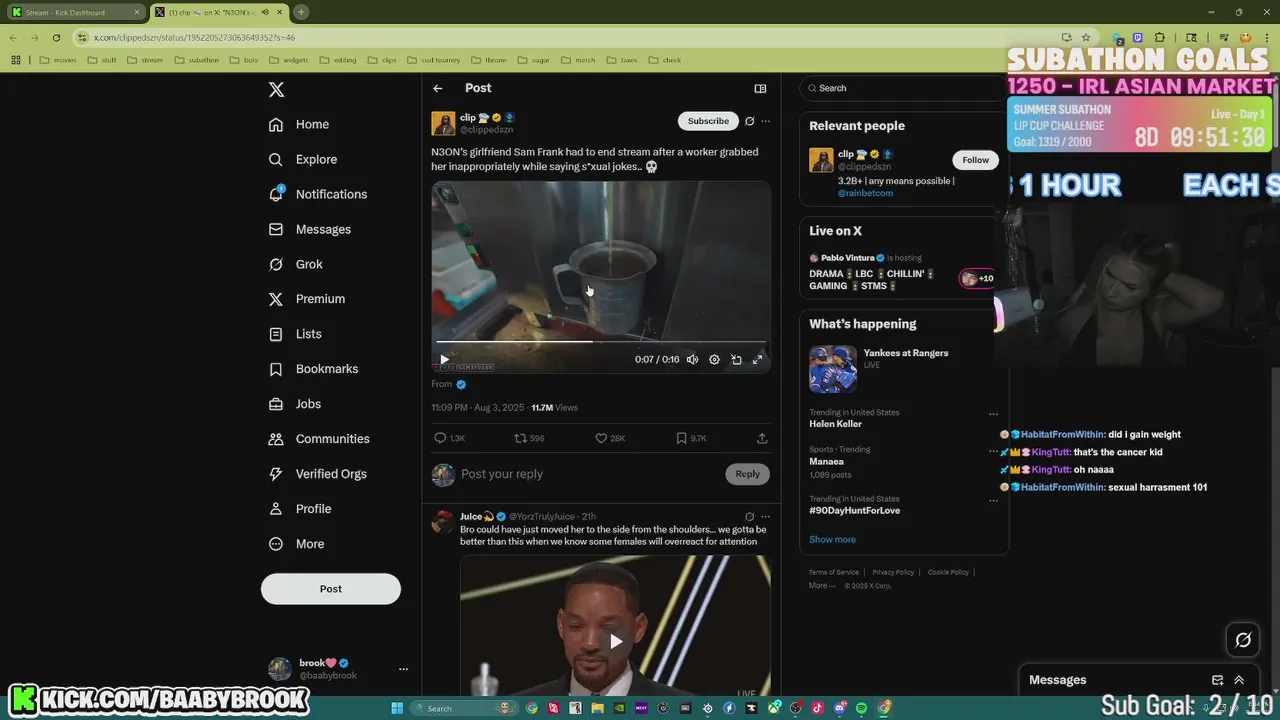Open a new browser tab
Screen dimensions: 1280x720
(x=301, y=12)
